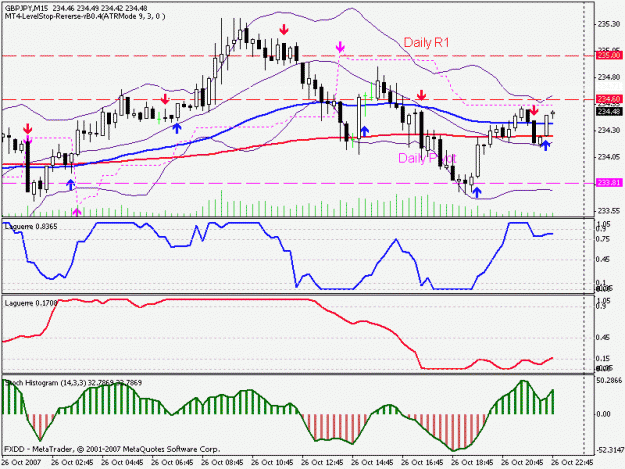The width and height of the screenshot is (625, 469).
Task: Select the Laguerre 0.8365 indicator label
Action: click(x=31, y=226)
